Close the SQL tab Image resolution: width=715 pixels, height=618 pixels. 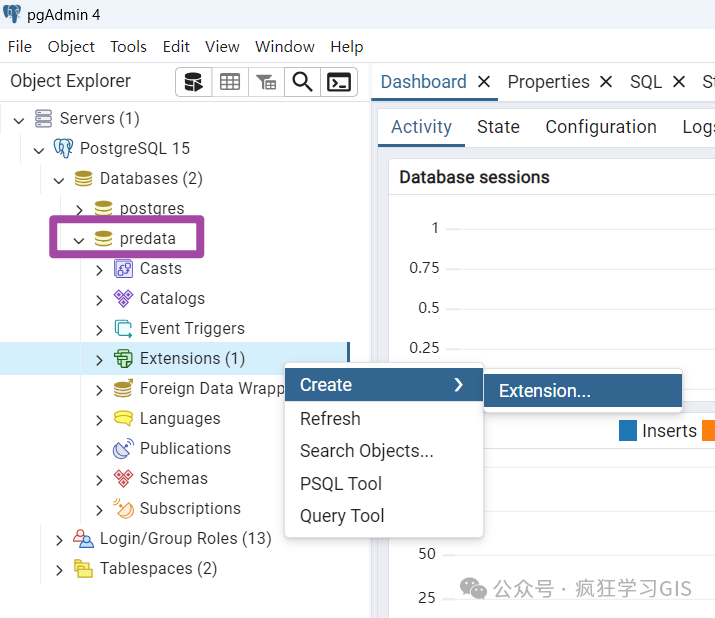pyautogui.click(x=679, y=82)
